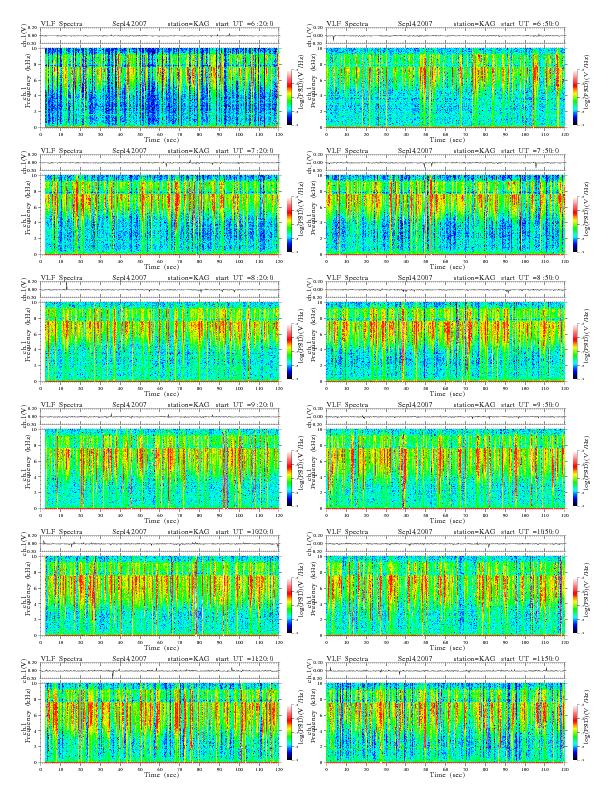Pick the color scale of the 9:50:0 plot
Image resolution: width=612 pixels, height=792 pixels.
(x=576, y=478)
